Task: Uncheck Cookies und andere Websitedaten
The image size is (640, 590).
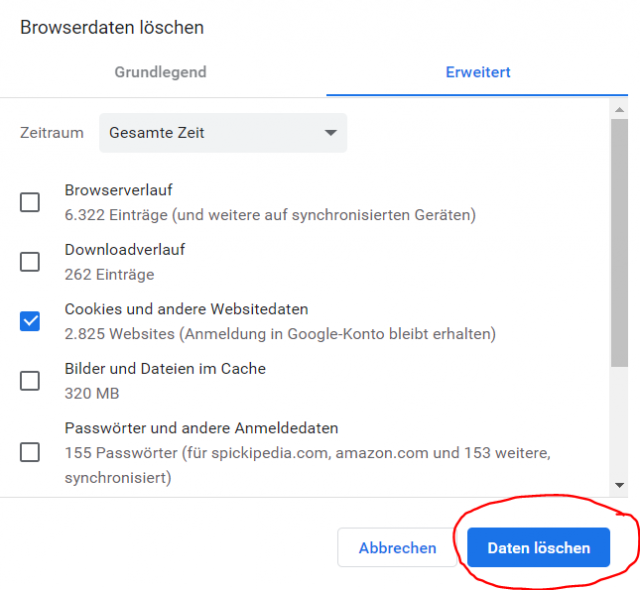Action: coord(30,321)
